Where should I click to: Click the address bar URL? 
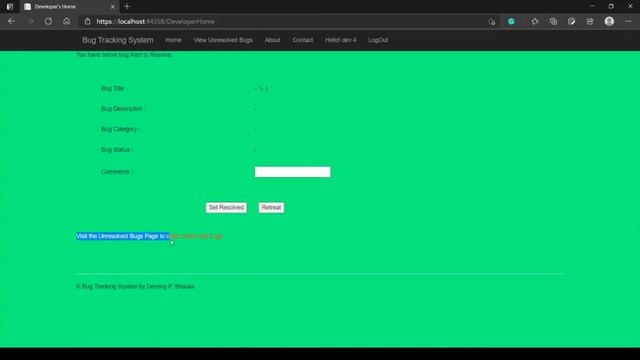156,22
